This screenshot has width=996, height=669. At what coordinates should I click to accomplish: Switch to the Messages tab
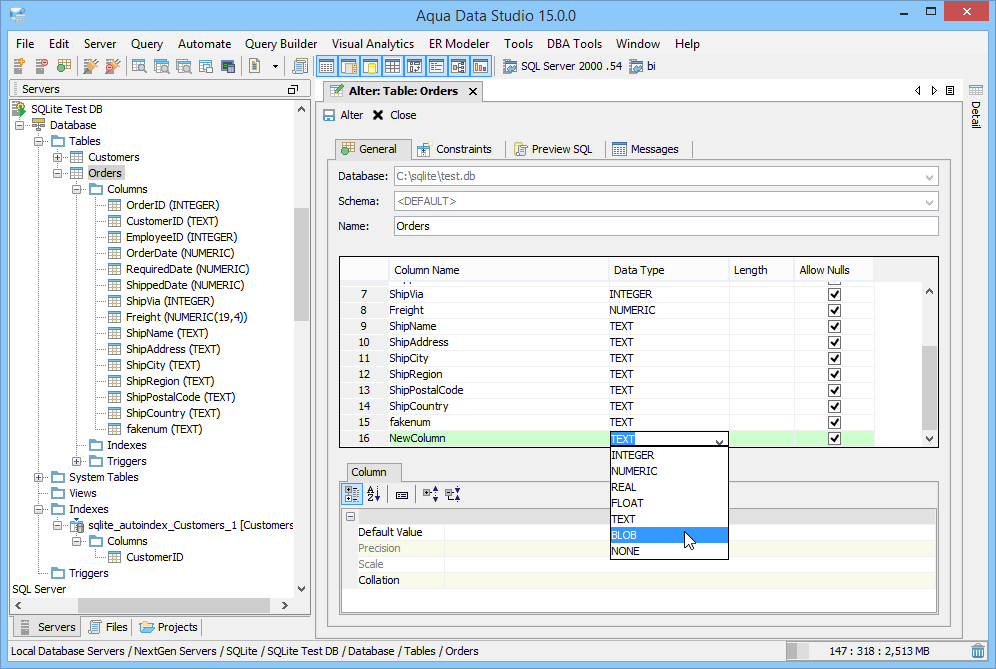645,149
